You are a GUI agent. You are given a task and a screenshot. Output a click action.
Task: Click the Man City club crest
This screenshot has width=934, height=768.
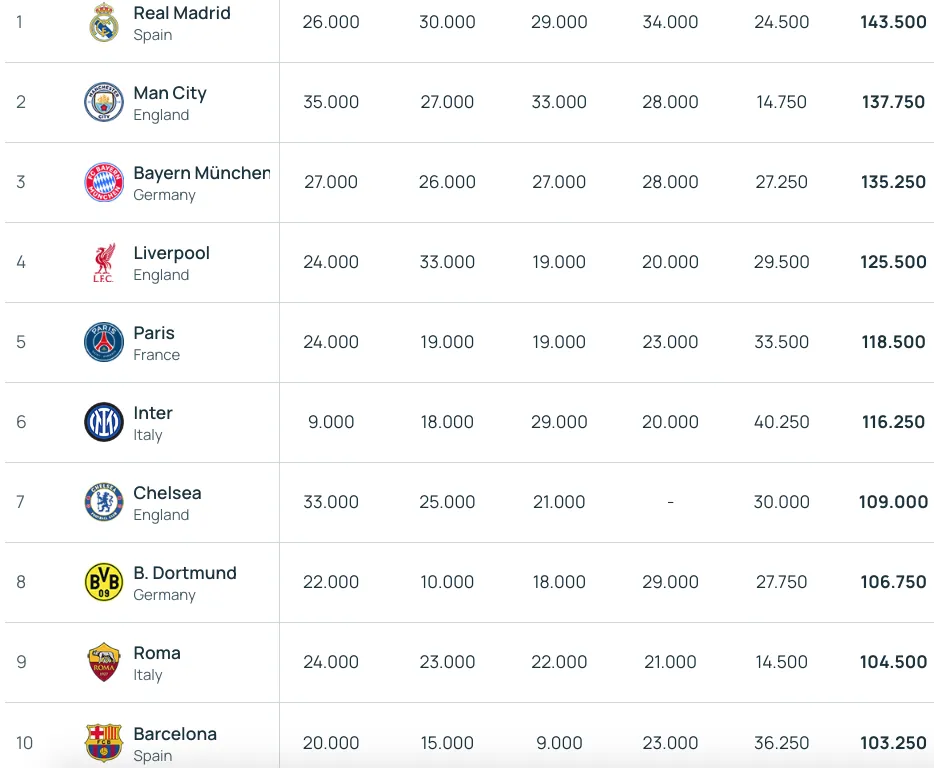pos(104,102)
